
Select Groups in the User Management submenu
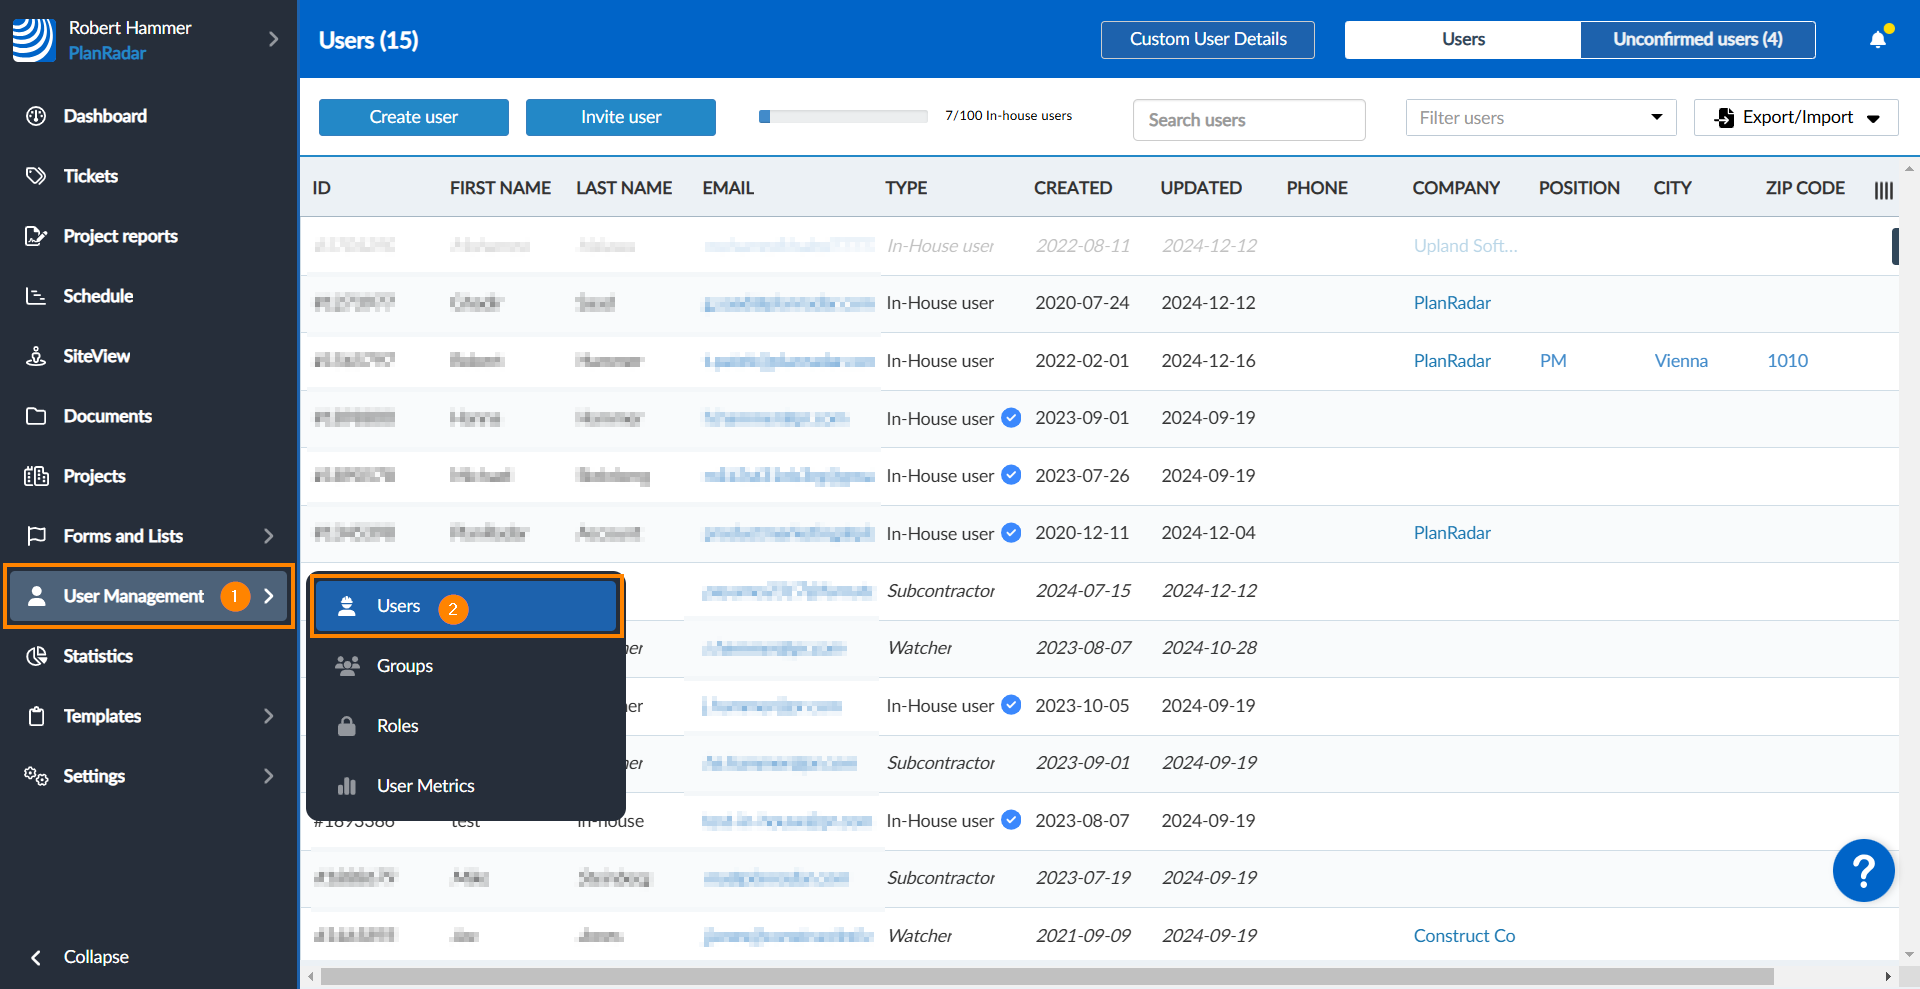point(405,666)
